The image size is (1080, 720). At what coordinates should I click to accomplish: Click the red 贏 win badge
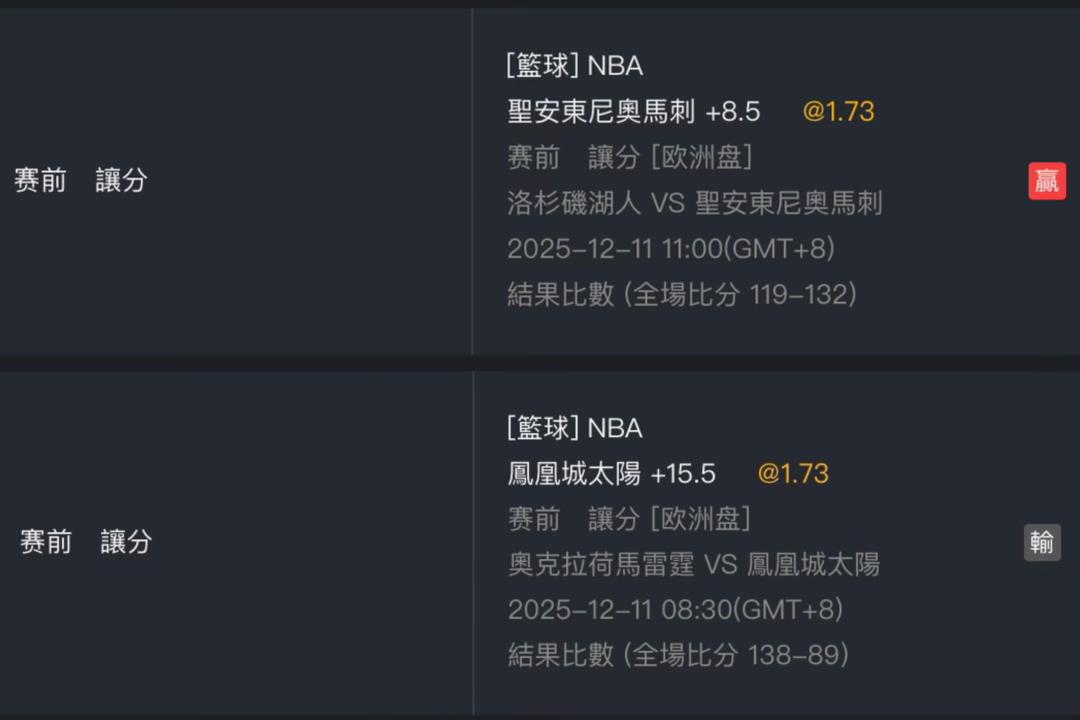click(x=1047, y=181)
